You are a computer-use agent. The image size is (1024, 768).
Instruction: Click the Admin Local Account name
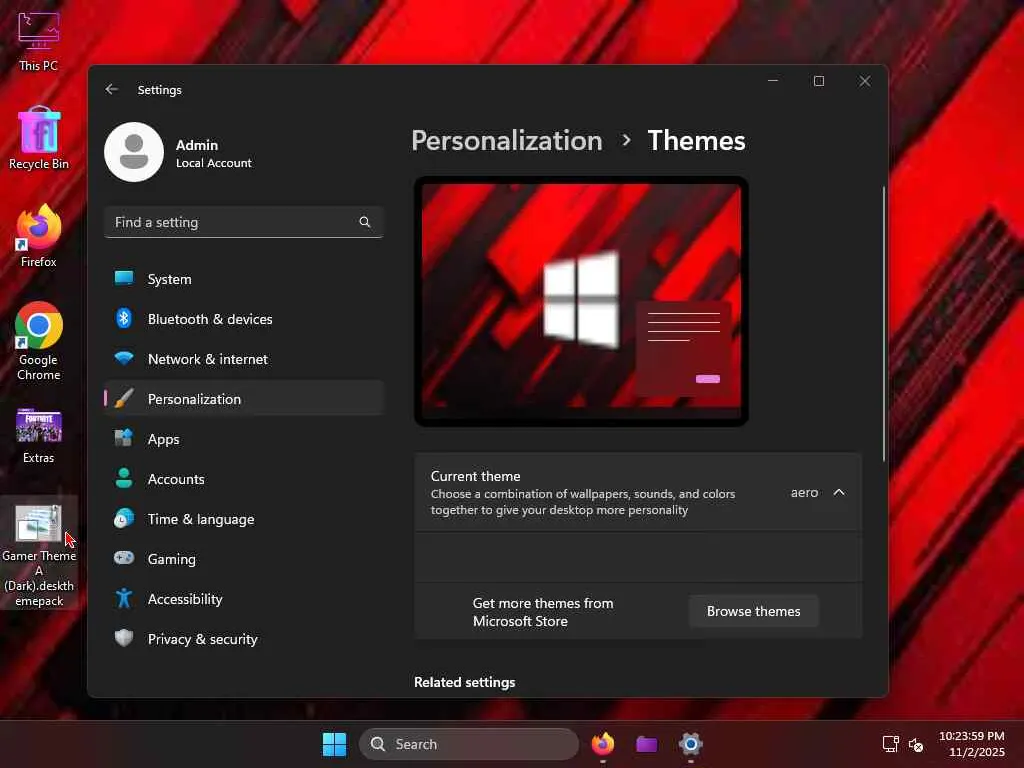point(214,153)
